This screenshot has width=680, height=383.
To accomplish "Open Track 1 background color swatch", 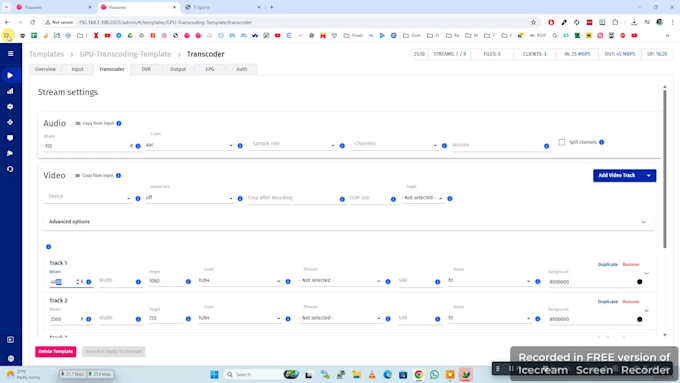I will (640, 282).
